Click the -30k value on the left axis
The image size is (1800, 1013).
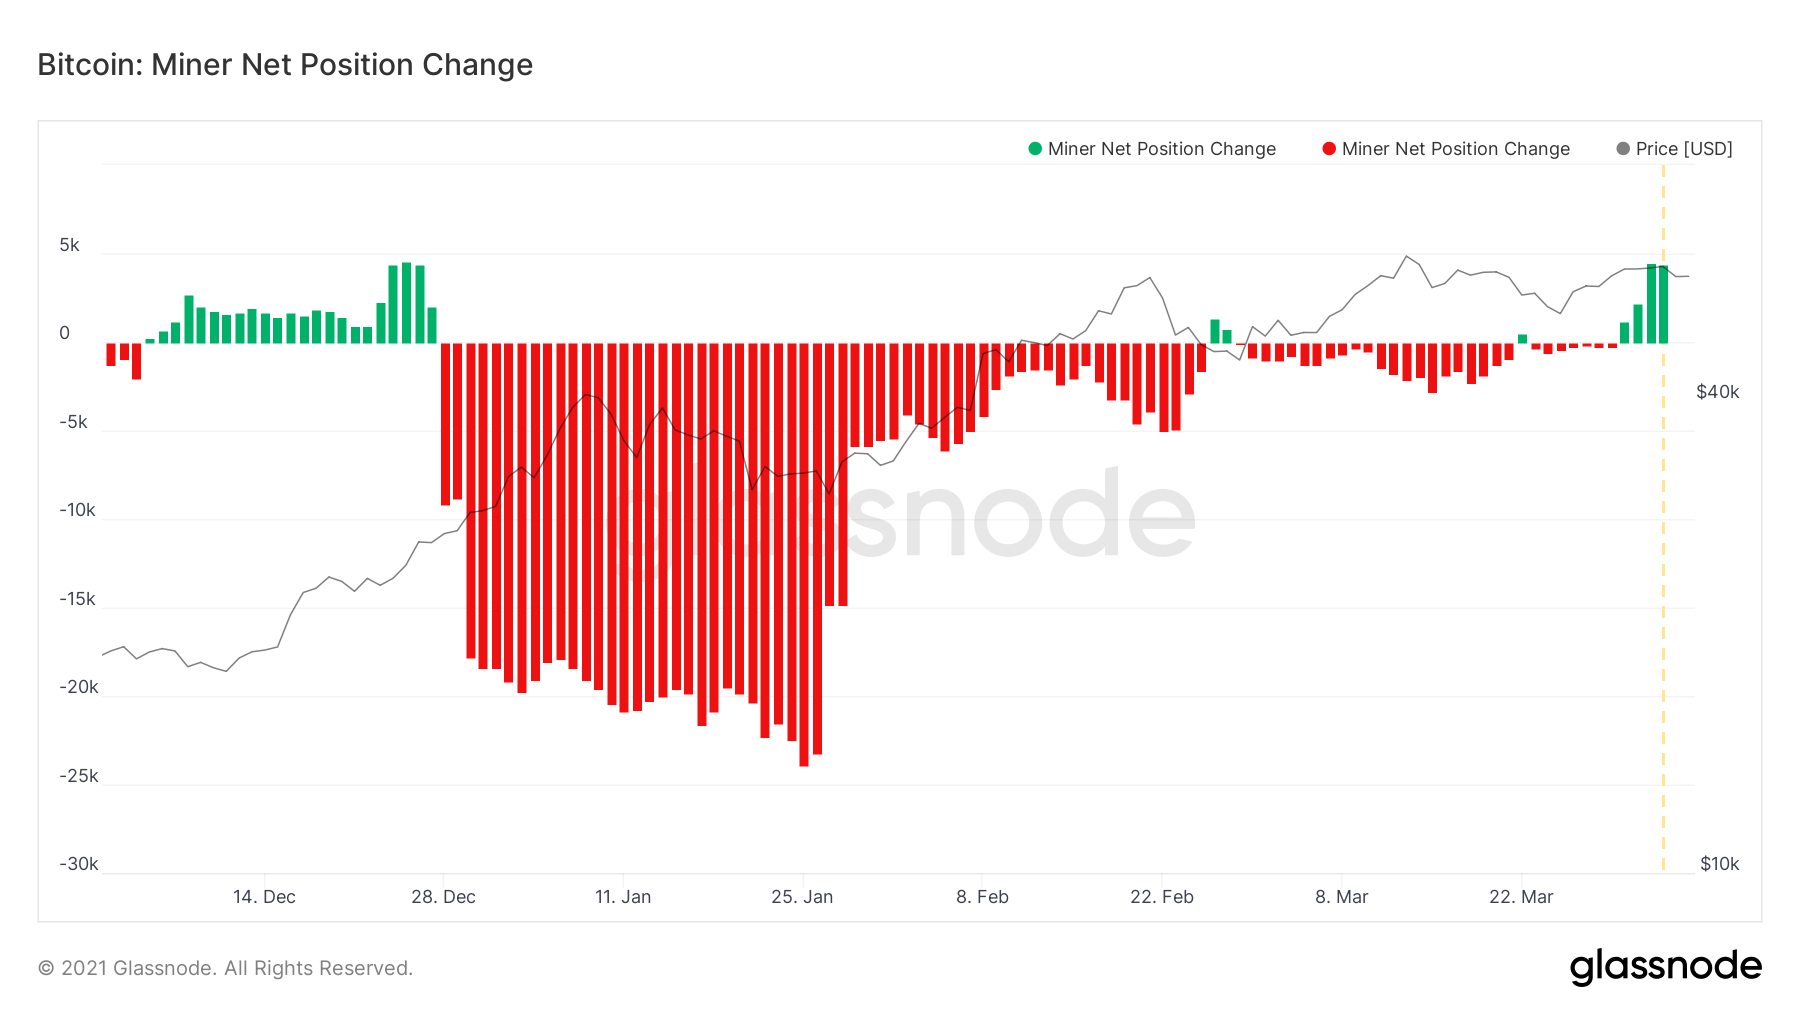point(78,864)
